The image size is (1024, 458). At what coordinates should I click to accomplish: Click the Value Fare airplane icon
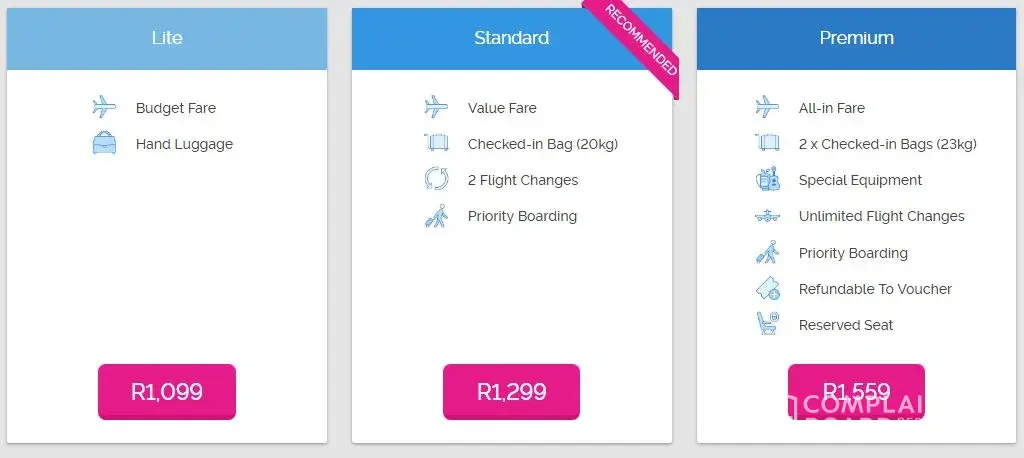(x=436, y=107)
